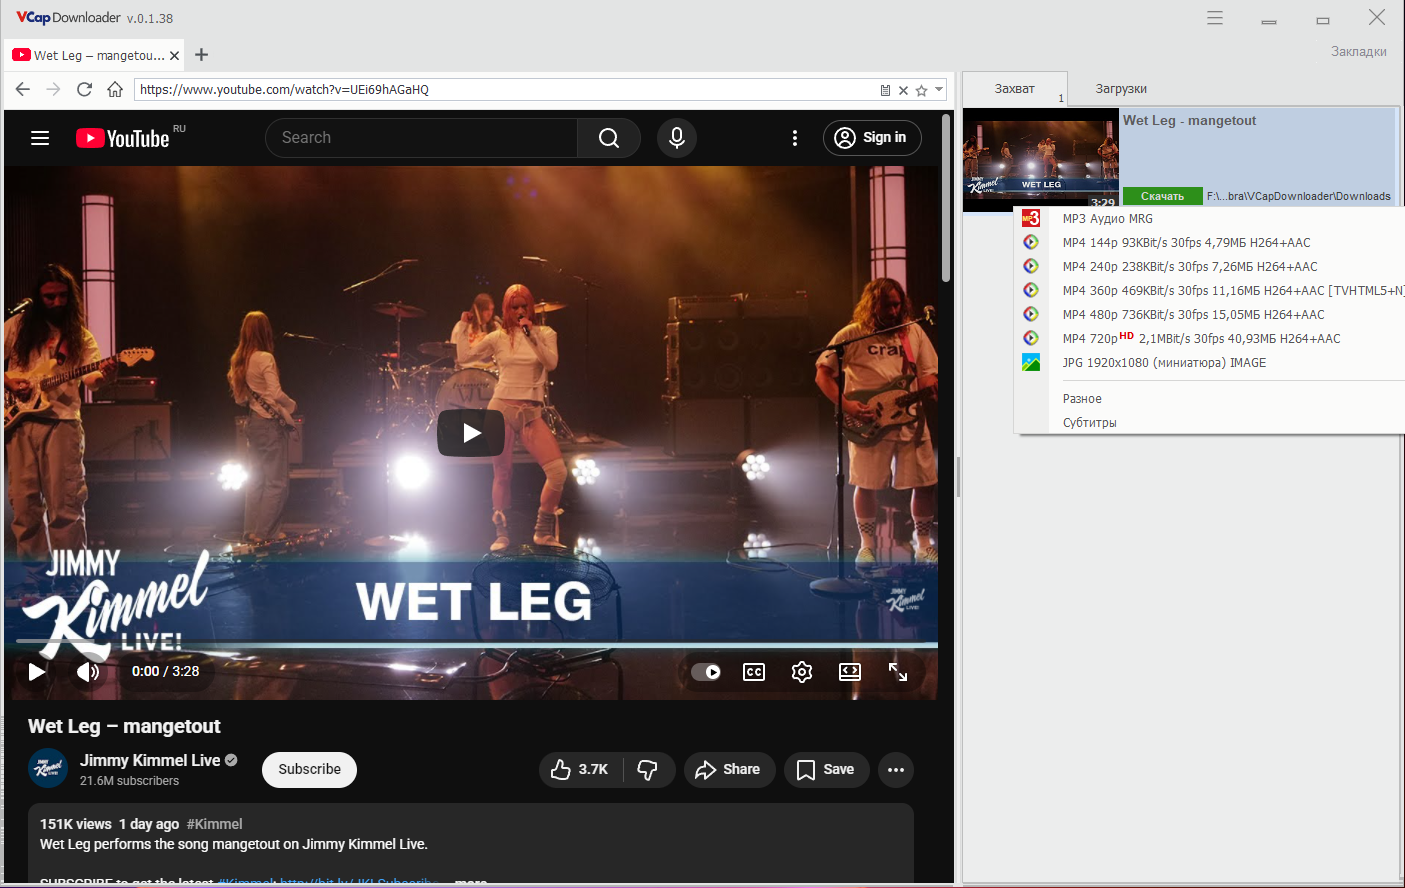Open the Jimmy Kimmel Live channel avatar
Screen dimensions: 1405x888
coord(48,768)
